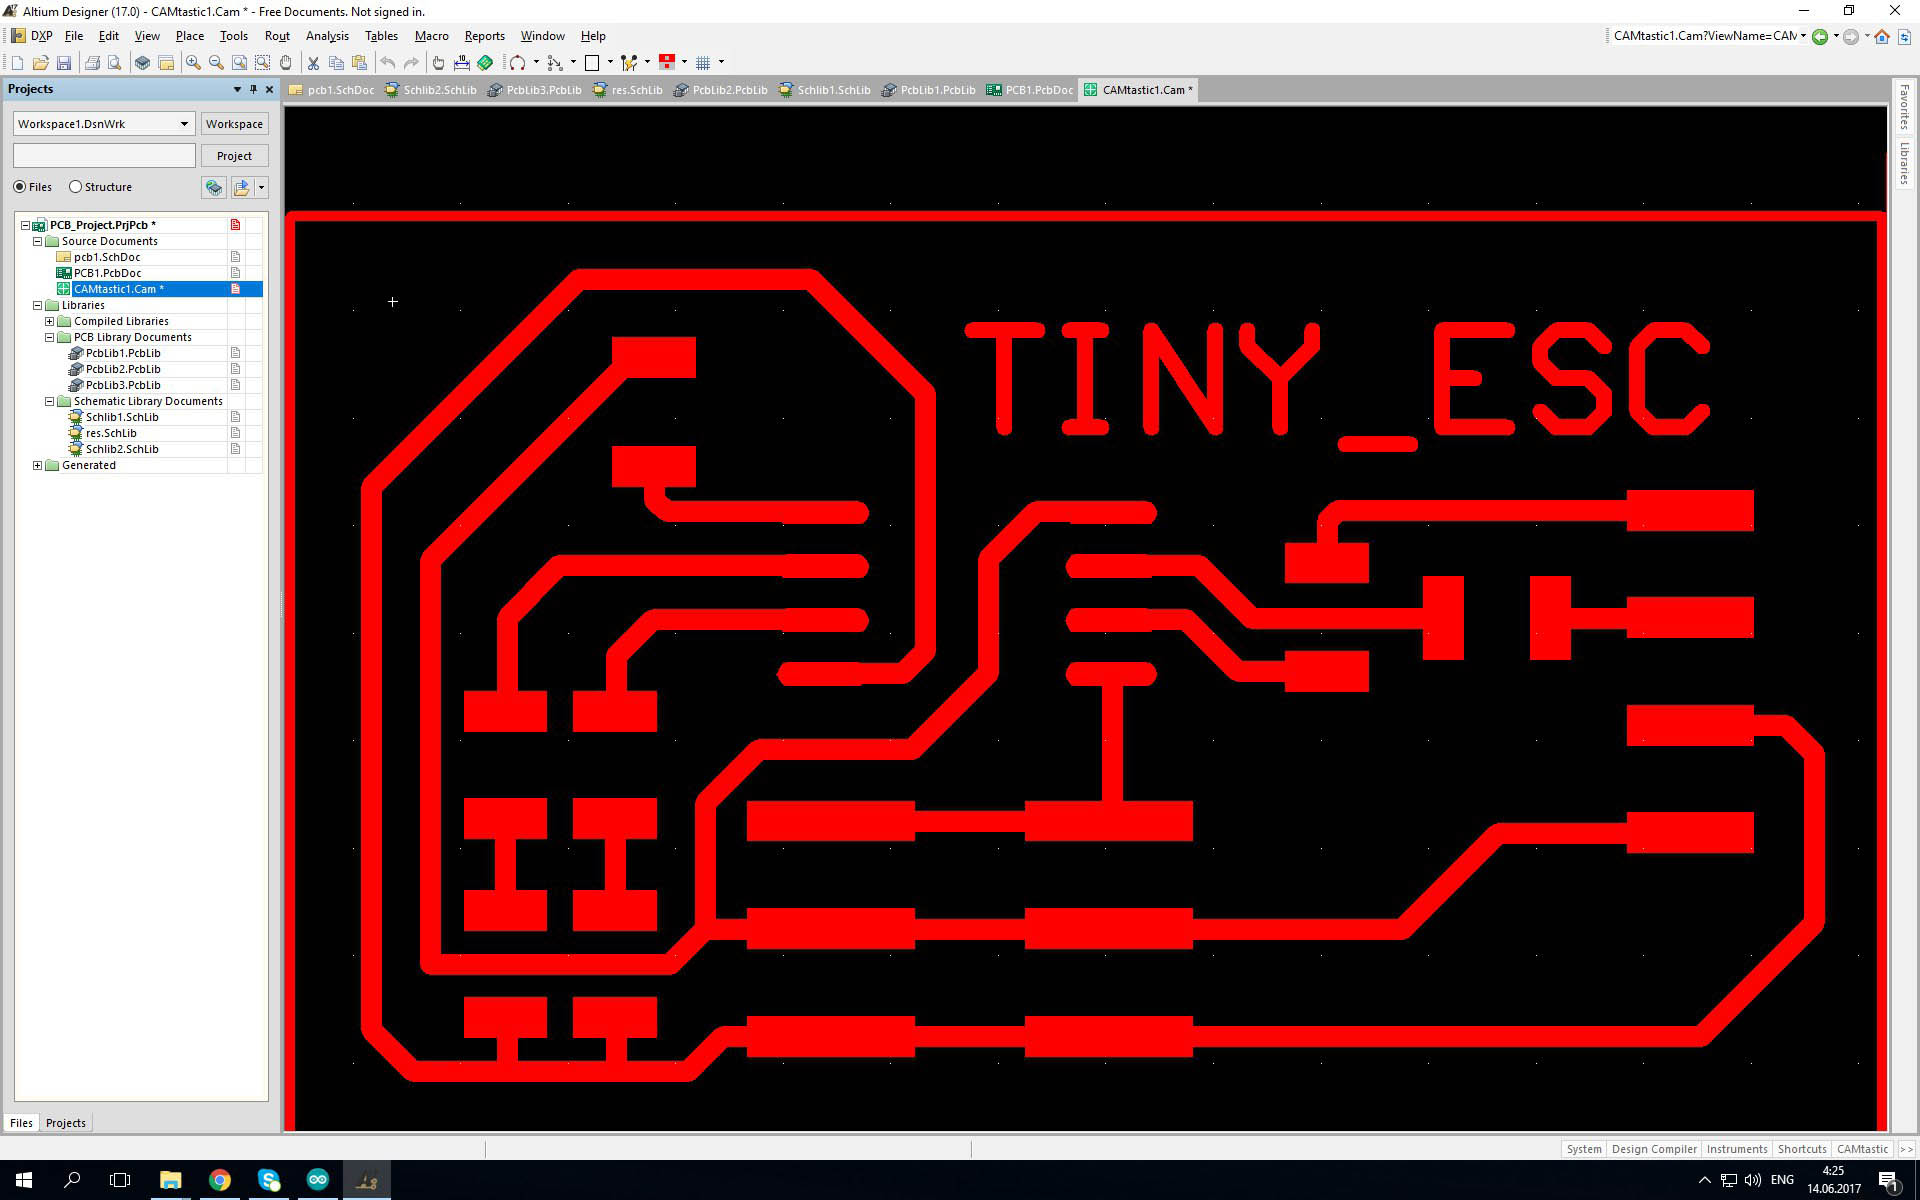
Task: Open the Projects panel options arrow
Action: click(237, 89)
